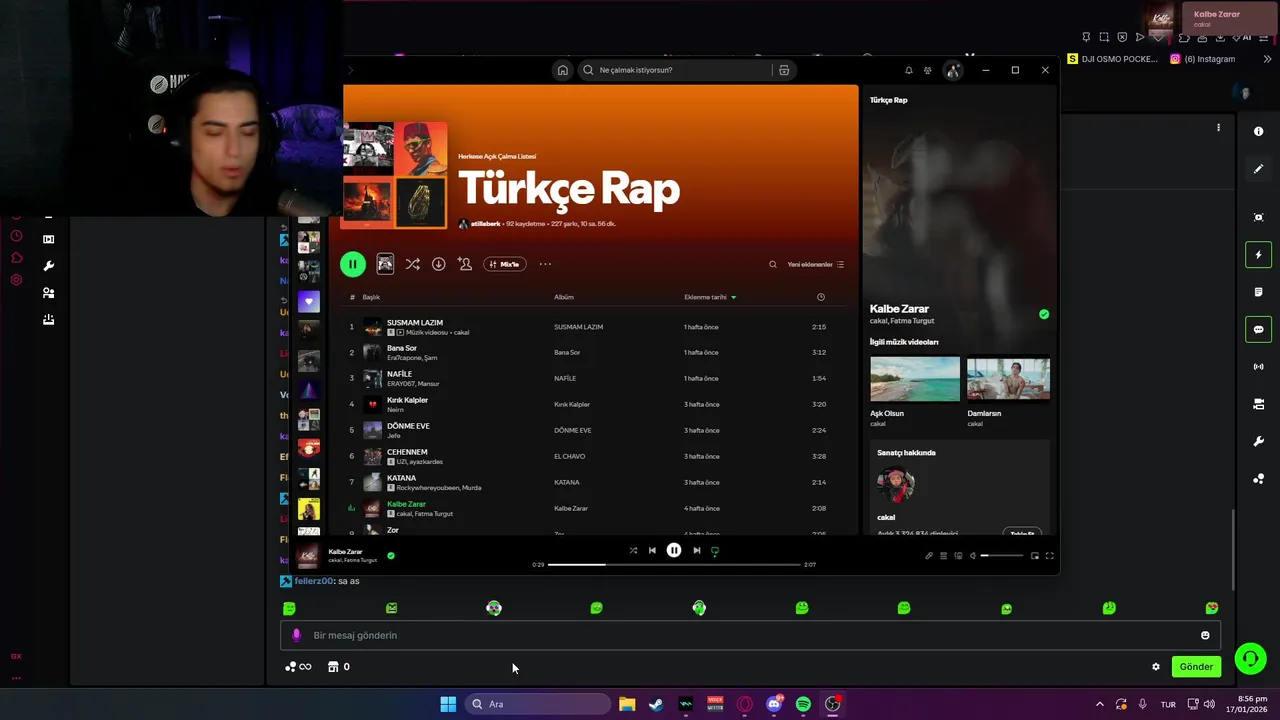
Task: Click the green Gönder button
Action: coord(1196,667)
